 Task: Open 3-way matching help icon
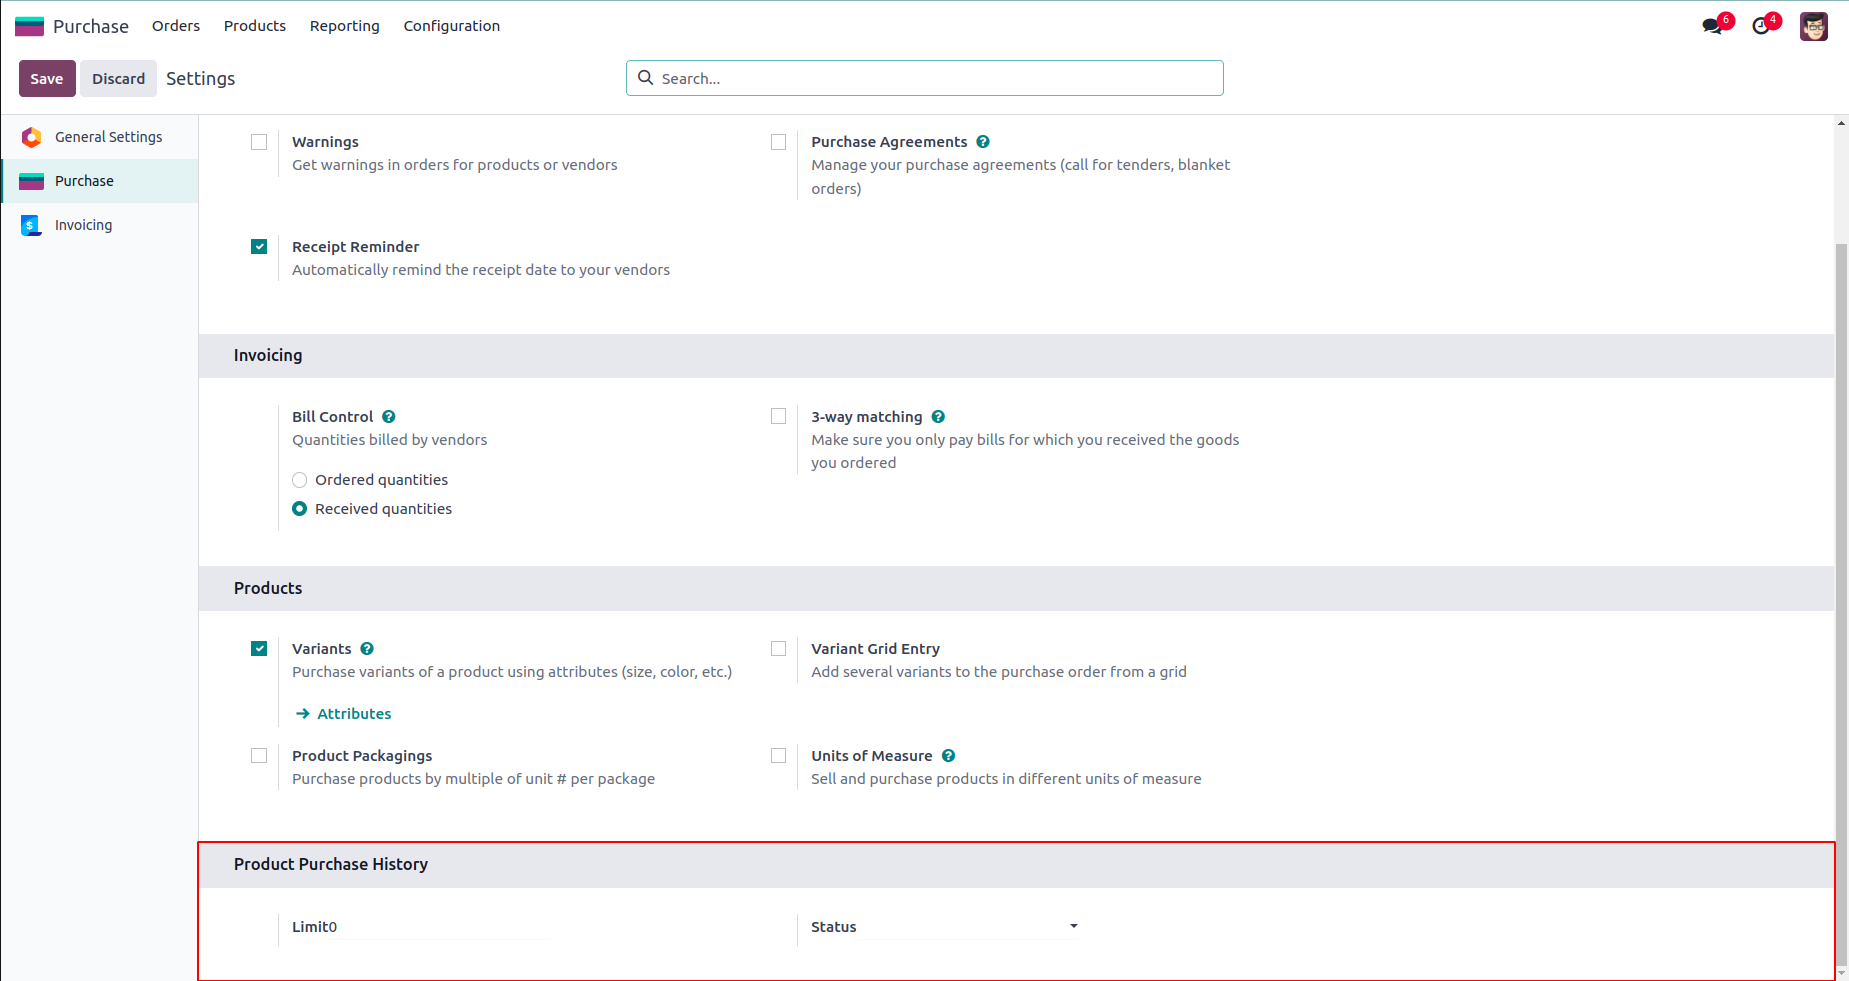(x=938, y=417)
